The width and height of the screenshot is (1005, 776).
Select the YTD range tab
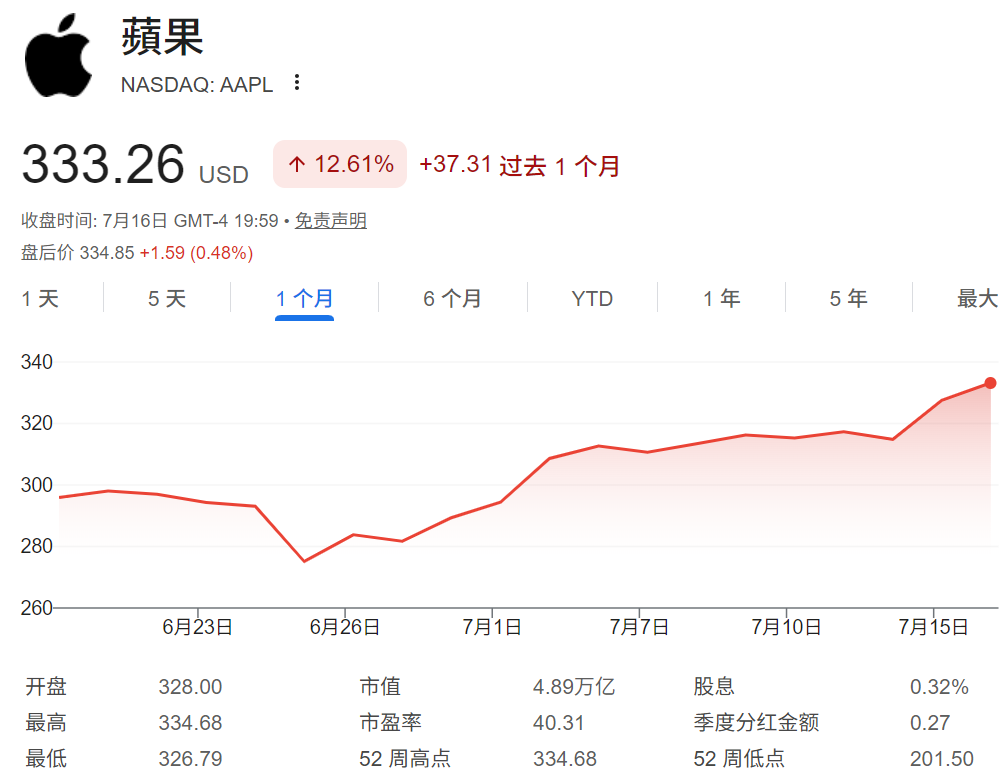click(x=592, y=299)
